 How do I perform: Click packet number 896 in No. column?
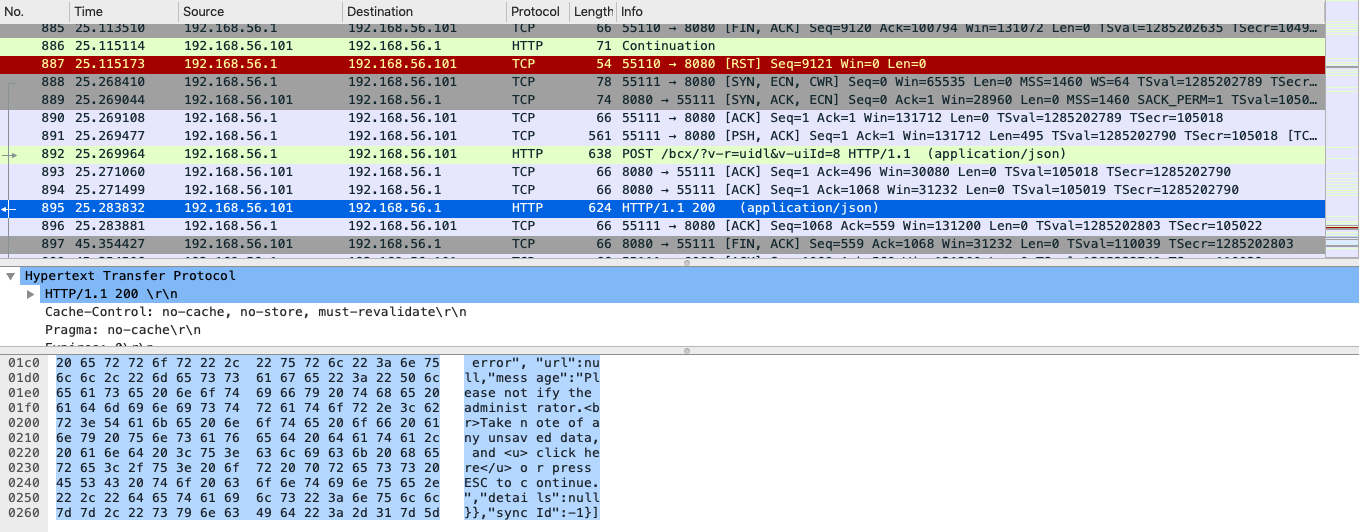(53, 226)
